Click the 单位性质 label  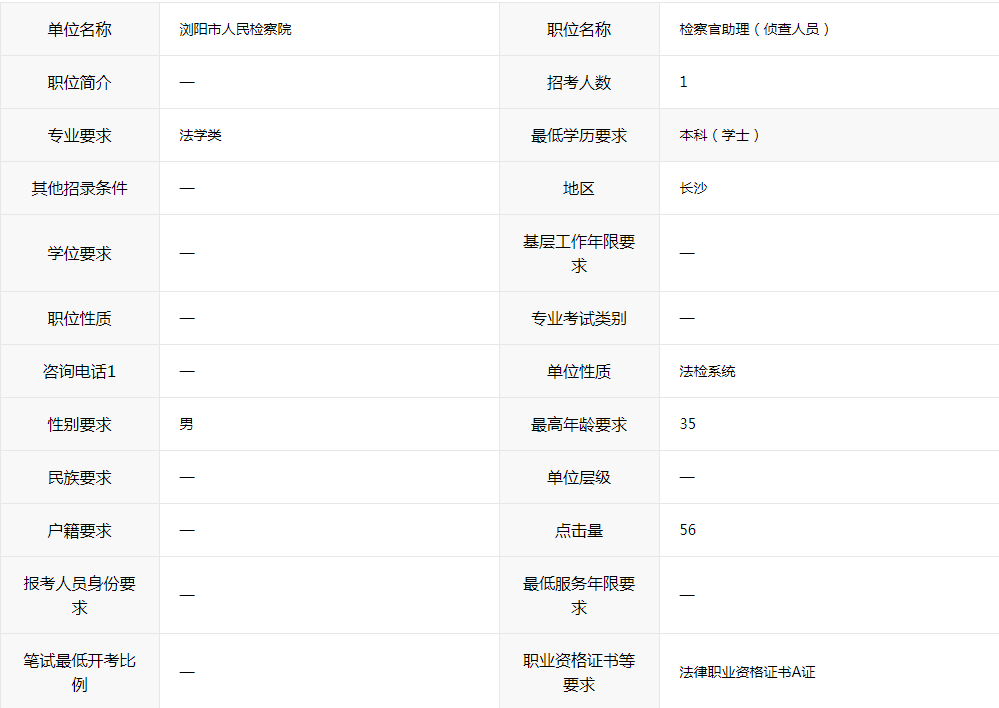(x=579, y=371)
